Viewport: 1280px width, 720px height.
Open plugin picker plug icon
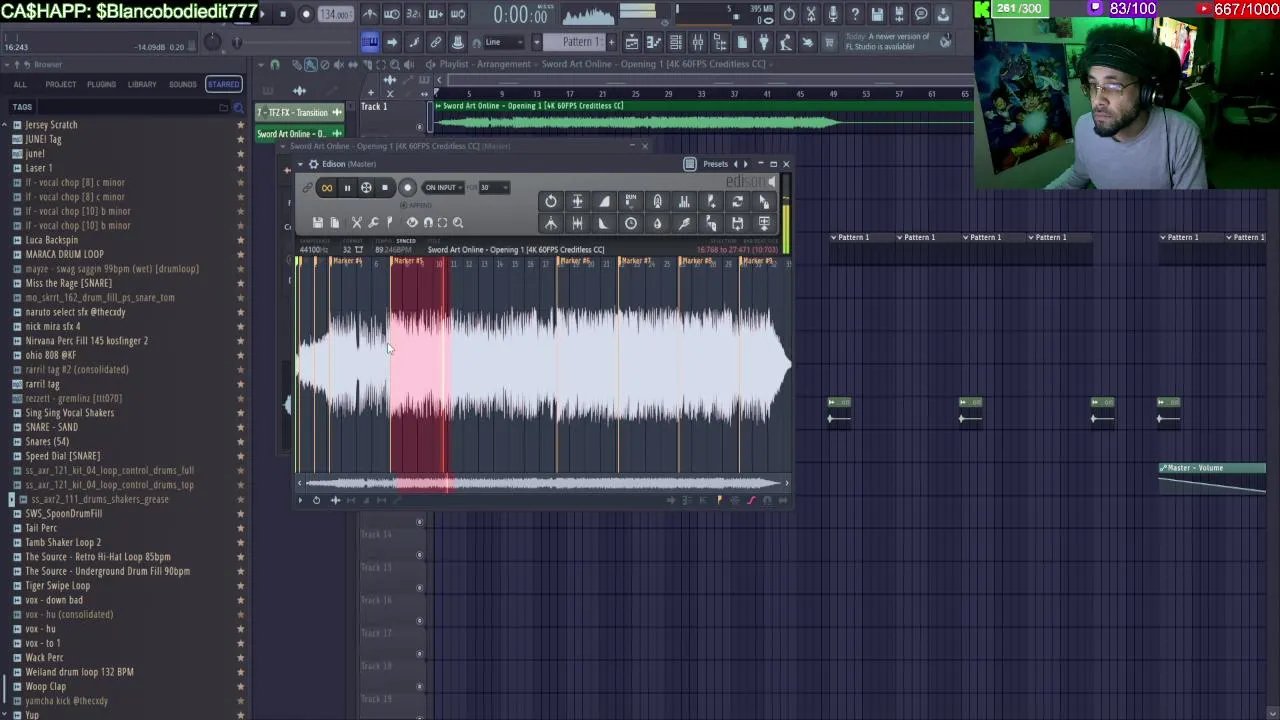click(764, 42)
